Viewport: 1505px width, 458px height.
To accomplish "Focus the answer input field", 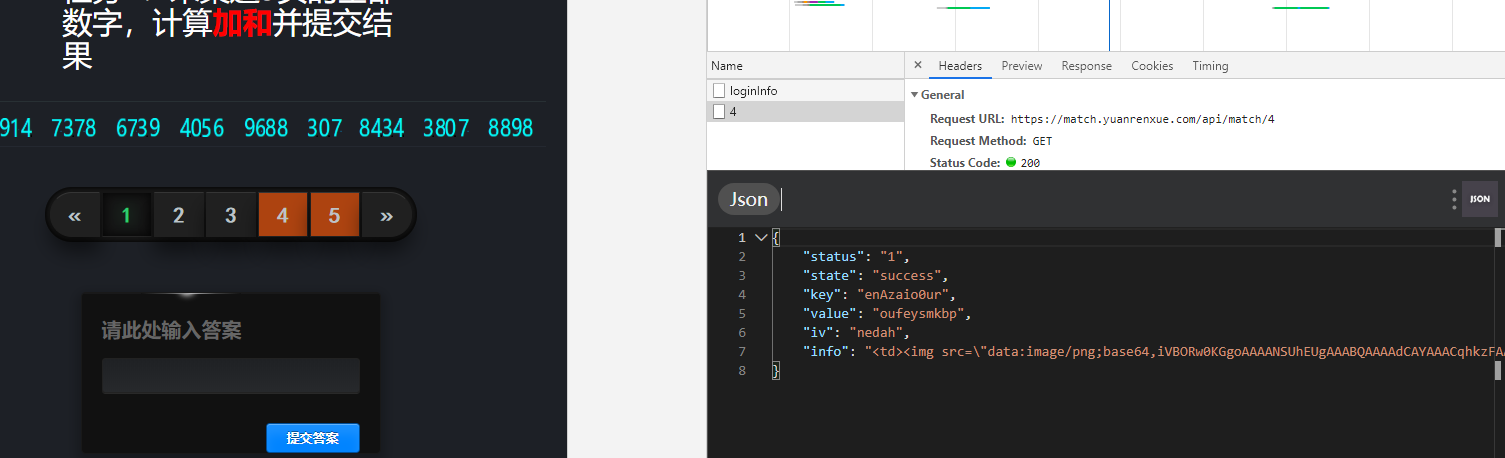I will tap(230, 376).
